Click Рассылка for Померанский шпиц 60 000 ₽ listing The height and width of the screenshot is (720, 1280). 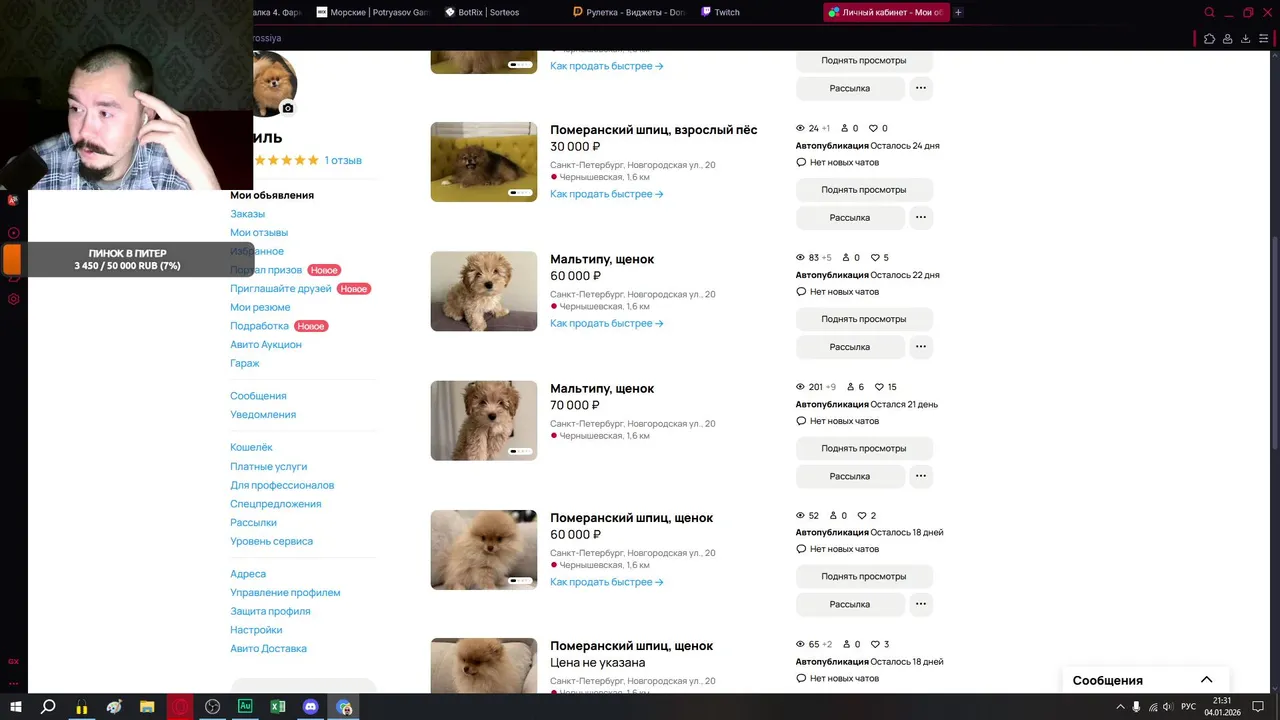(x=850, y=604)
